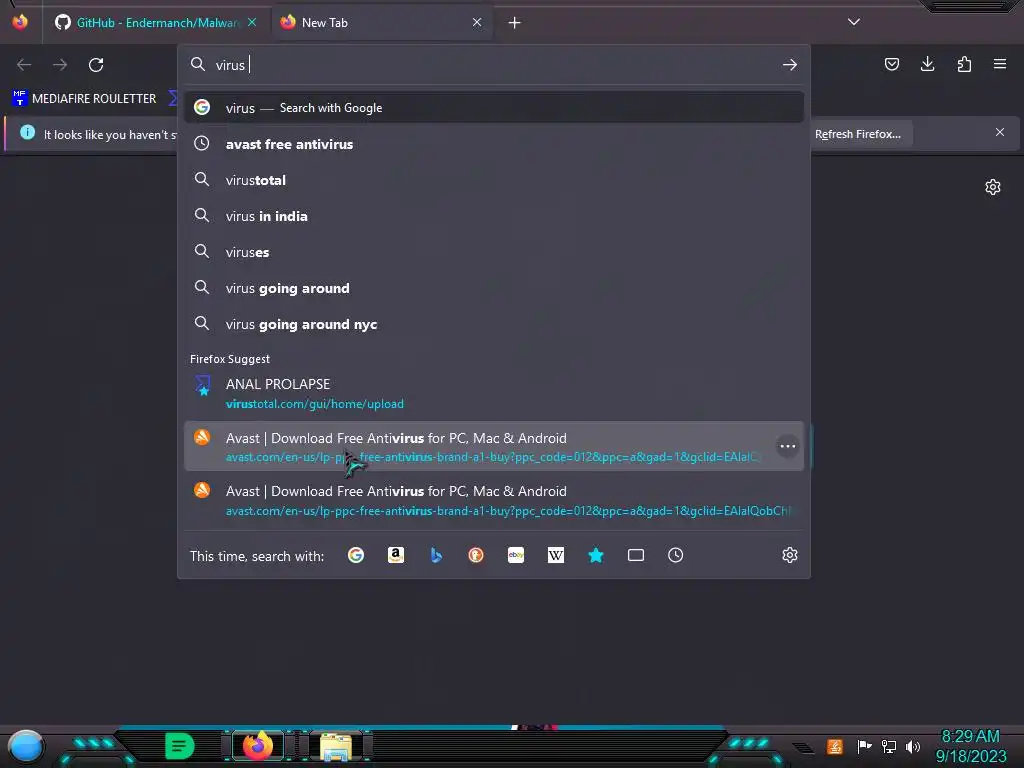
Task: Open the new tab page customize gear
Action: [x=993, y=187]
